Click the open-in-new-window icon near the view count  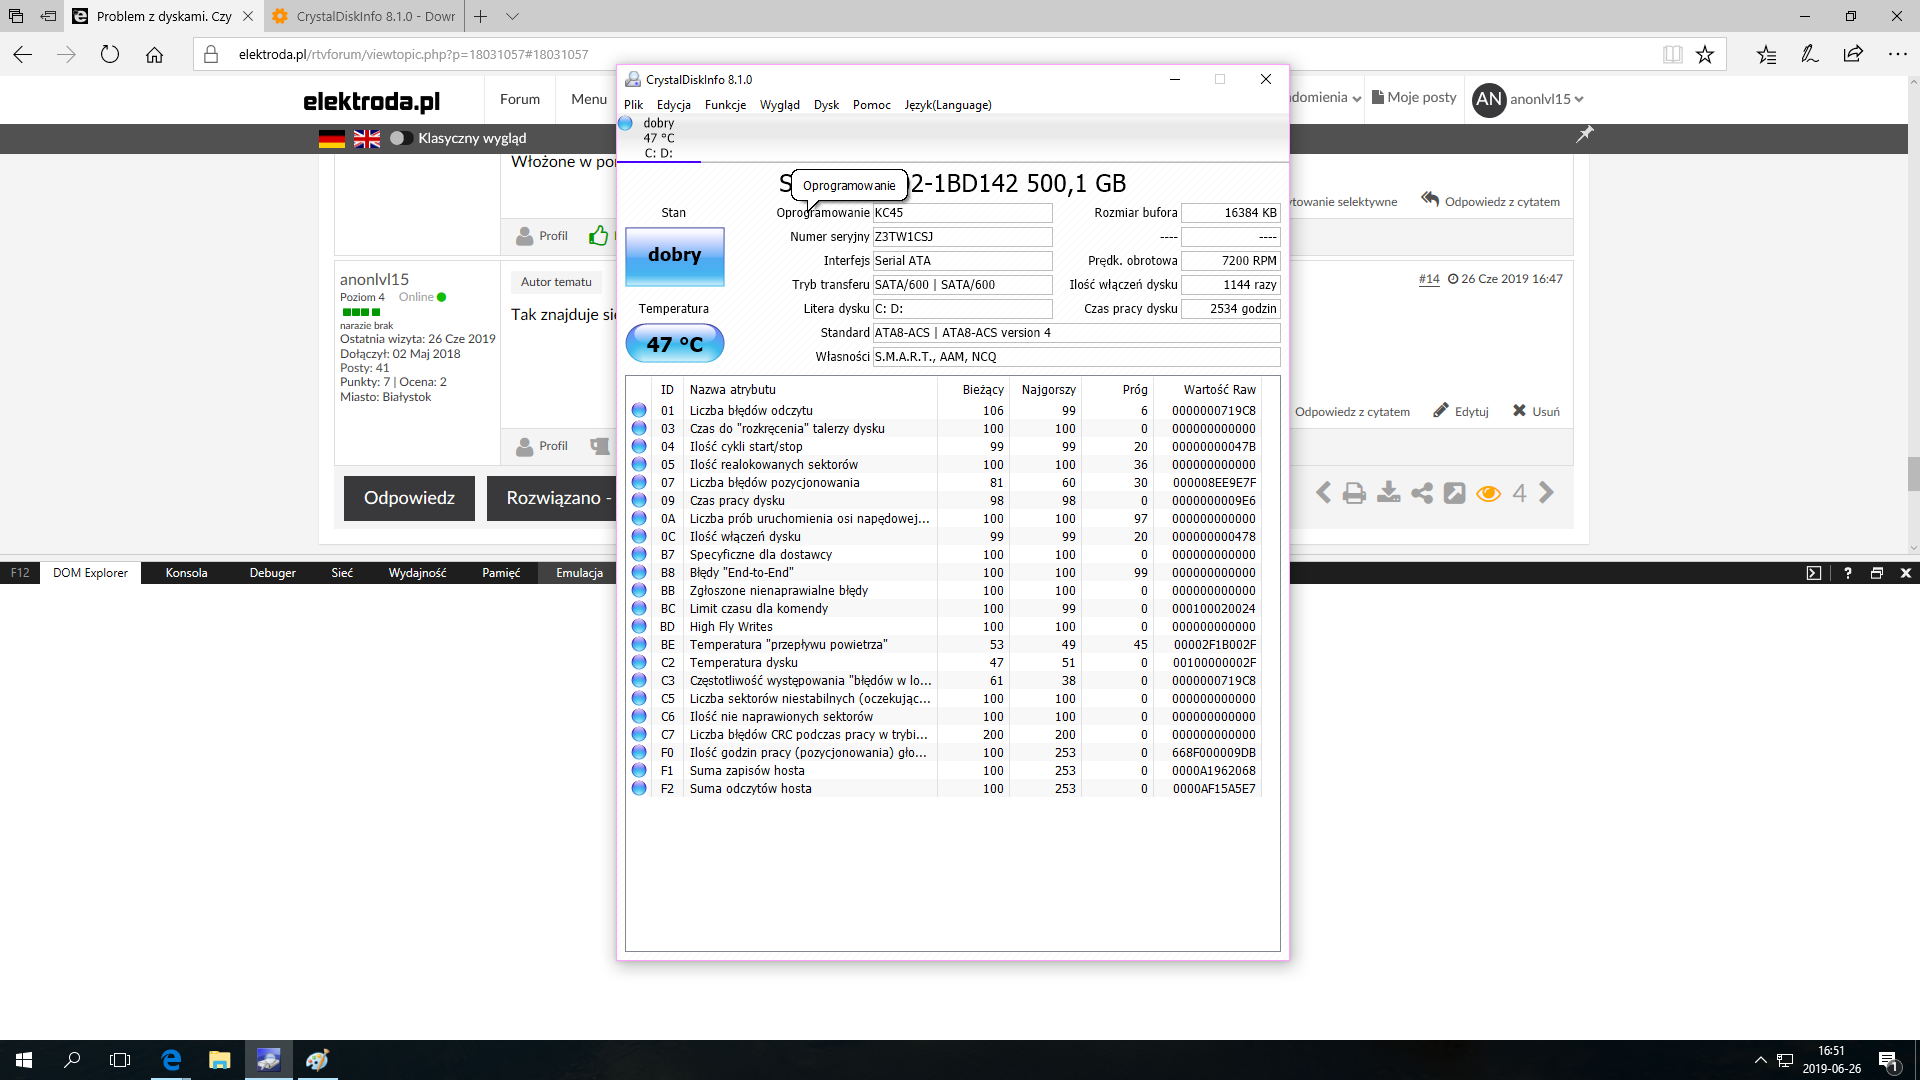tap(1454, 492)
